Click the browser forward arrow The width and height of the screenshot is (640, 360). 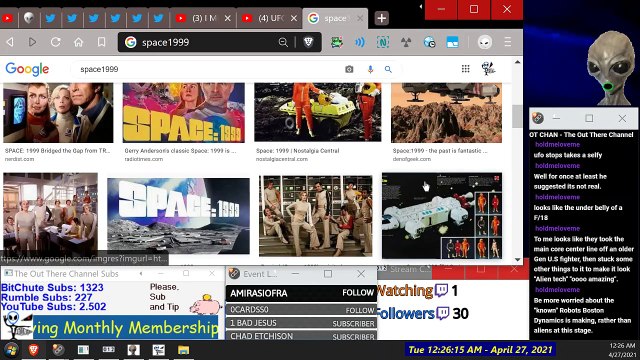(x=32, y=42)
